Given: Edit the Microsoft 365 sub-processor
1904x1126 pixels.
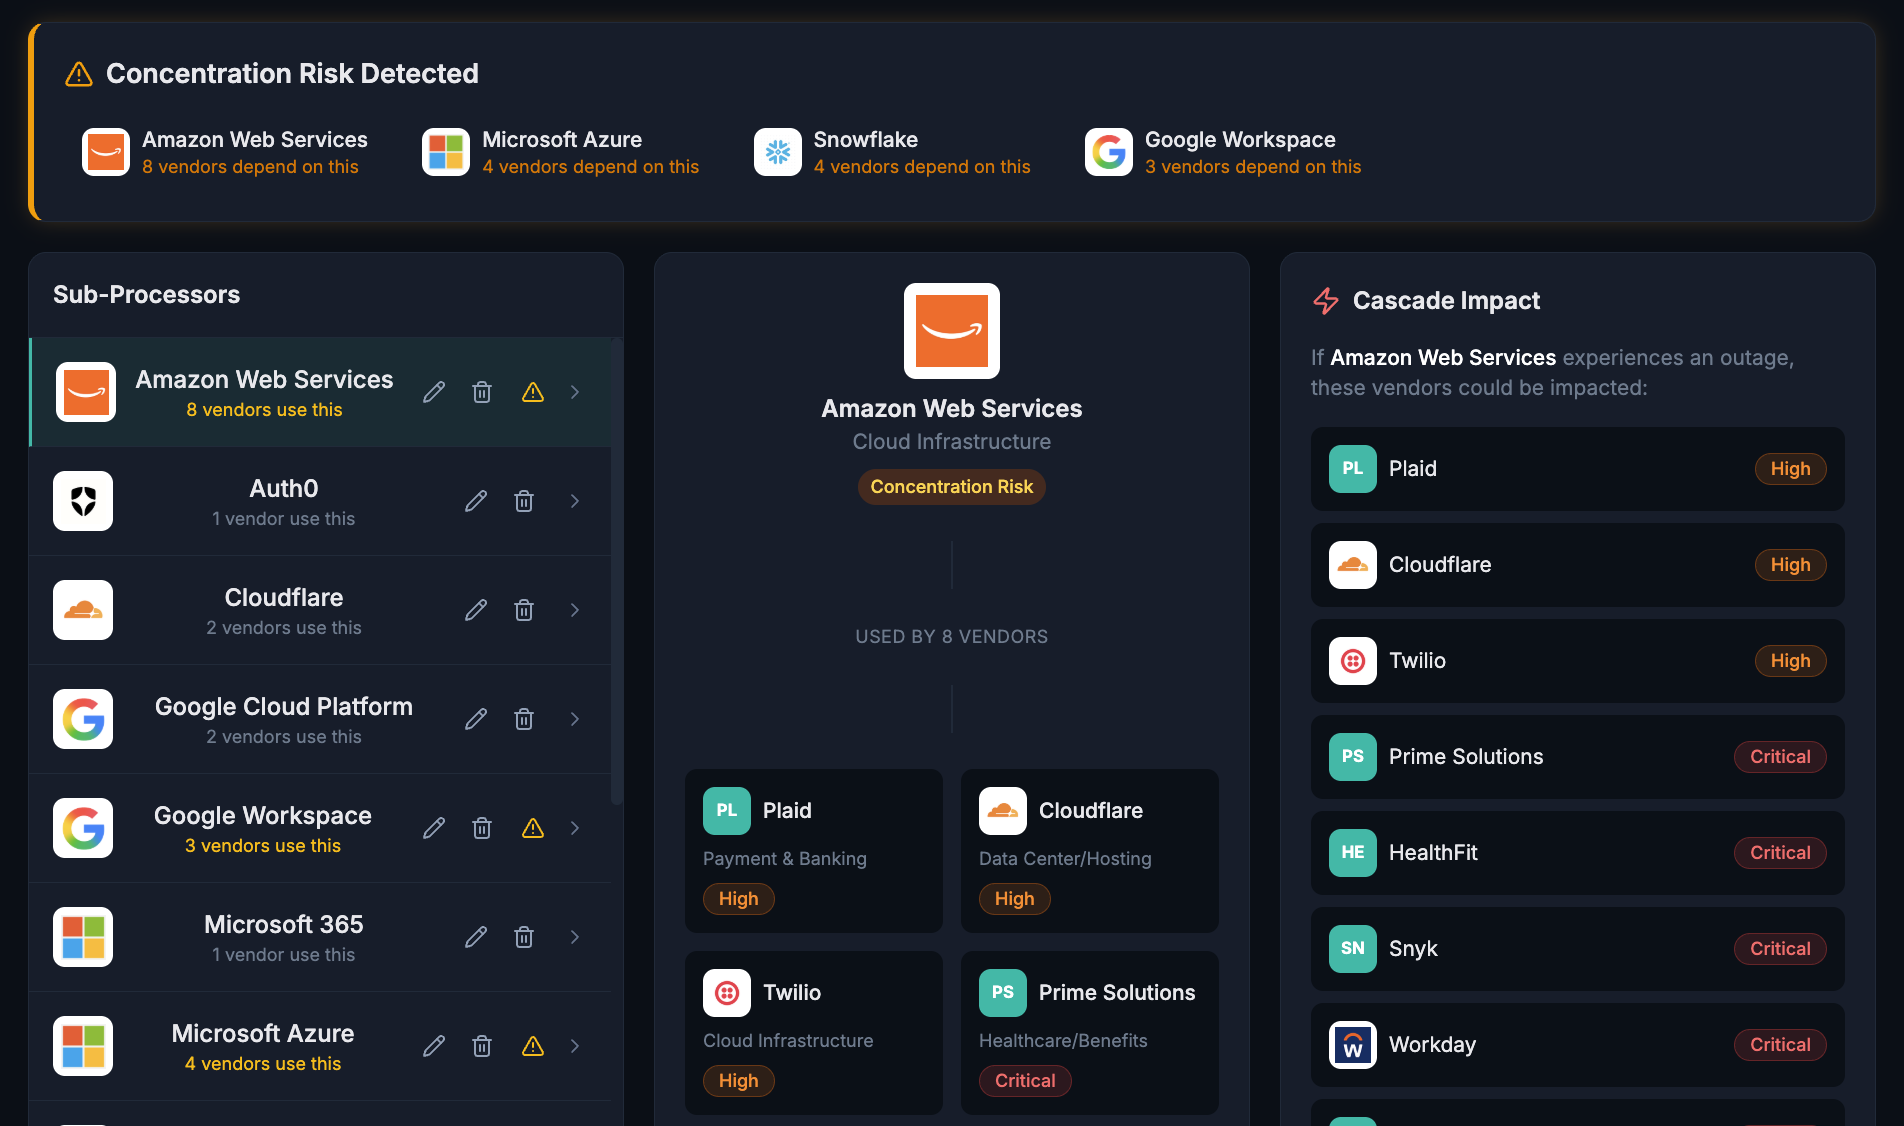Looking at the screenshot, I should tap(476, 937).
